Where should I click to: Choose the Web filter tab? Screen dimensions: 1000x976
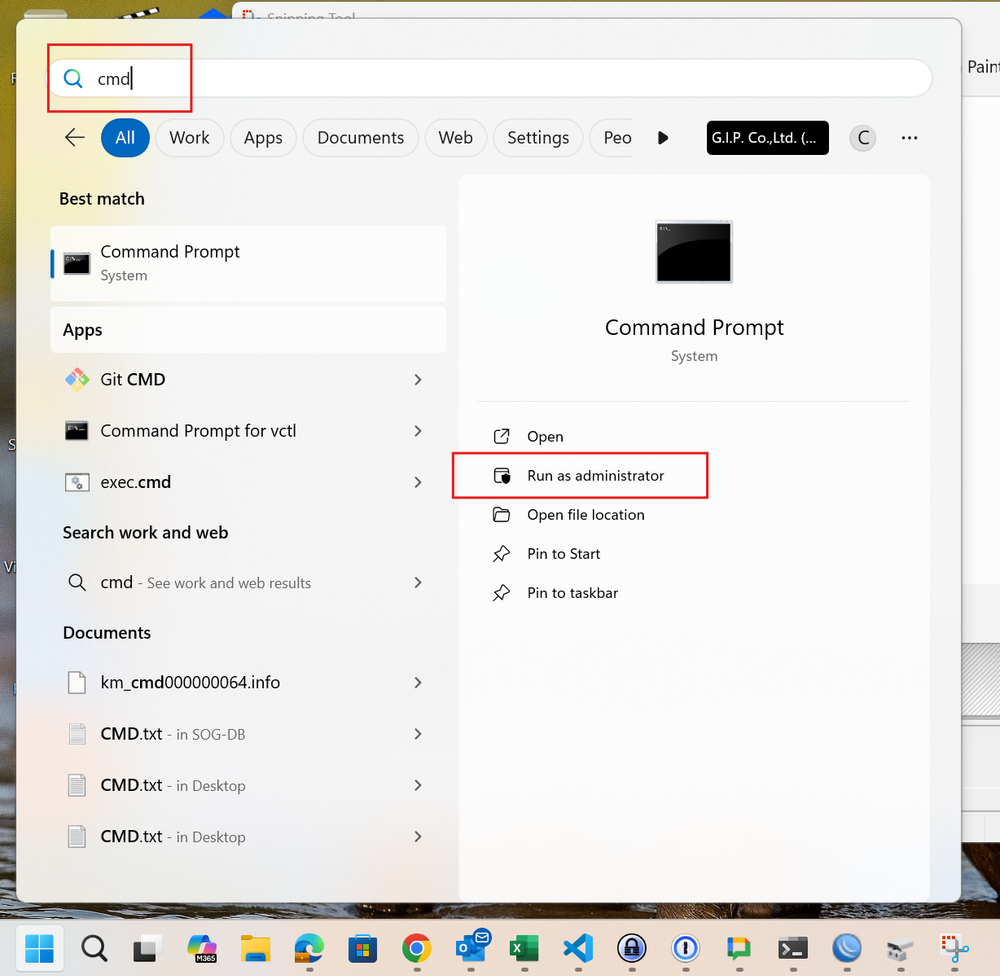coord(455,138)
